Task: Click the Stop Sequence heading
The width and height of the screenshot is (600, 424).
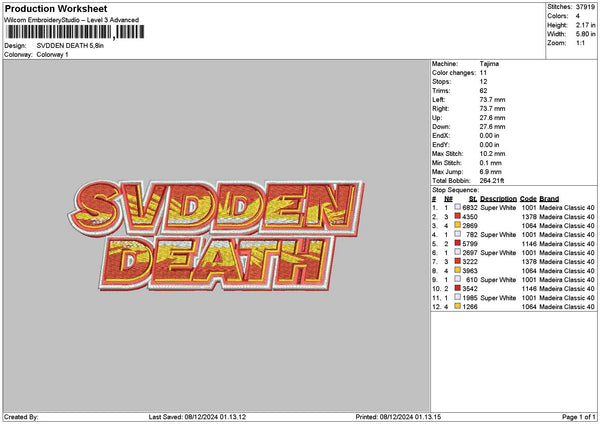Action: [455, 189]
